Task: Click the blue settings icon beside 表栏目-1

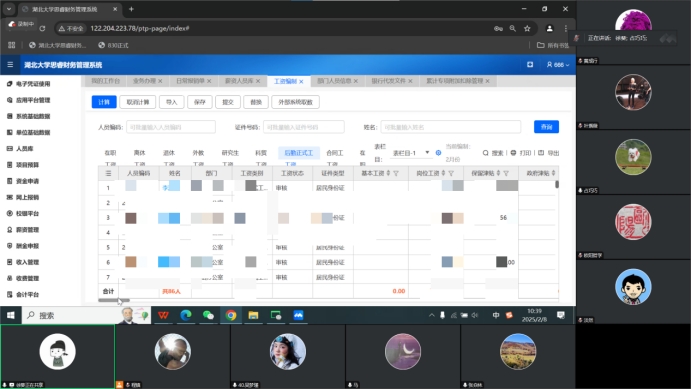Action: (x=438, y=153)
